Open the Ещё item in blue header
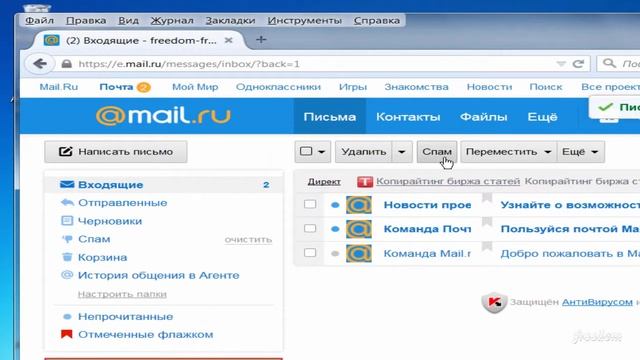The width and height of the screenshot is (640, 360). point(542,117)
